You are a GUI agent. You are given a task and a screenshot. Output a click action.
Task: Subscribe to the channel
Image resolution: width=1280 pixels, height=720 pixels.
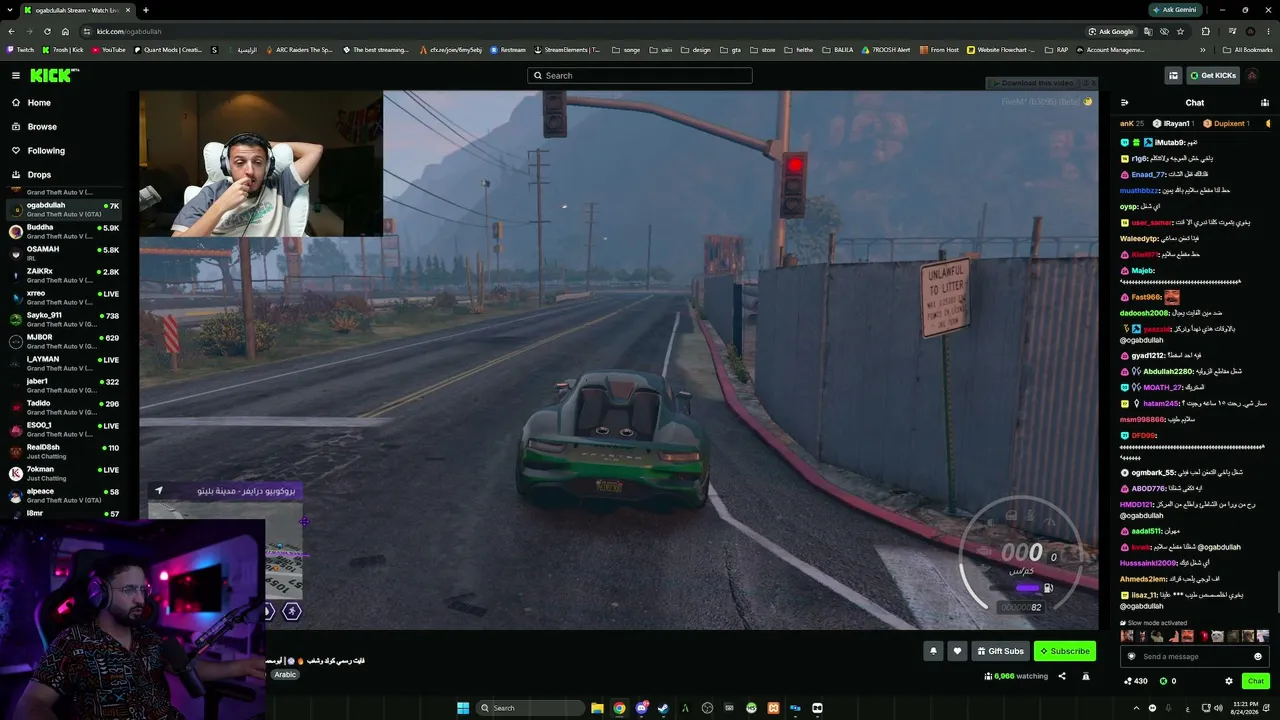point(1065,651)
